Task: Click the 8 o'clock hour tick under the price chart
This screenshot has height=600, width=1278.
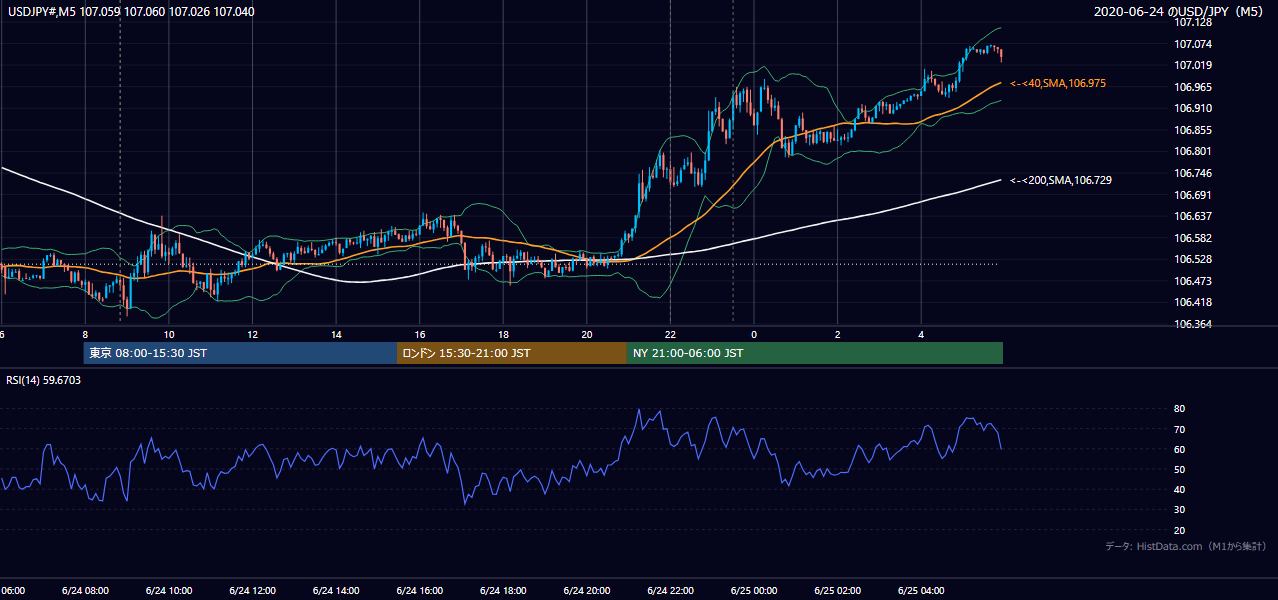Action: (85, 334)
